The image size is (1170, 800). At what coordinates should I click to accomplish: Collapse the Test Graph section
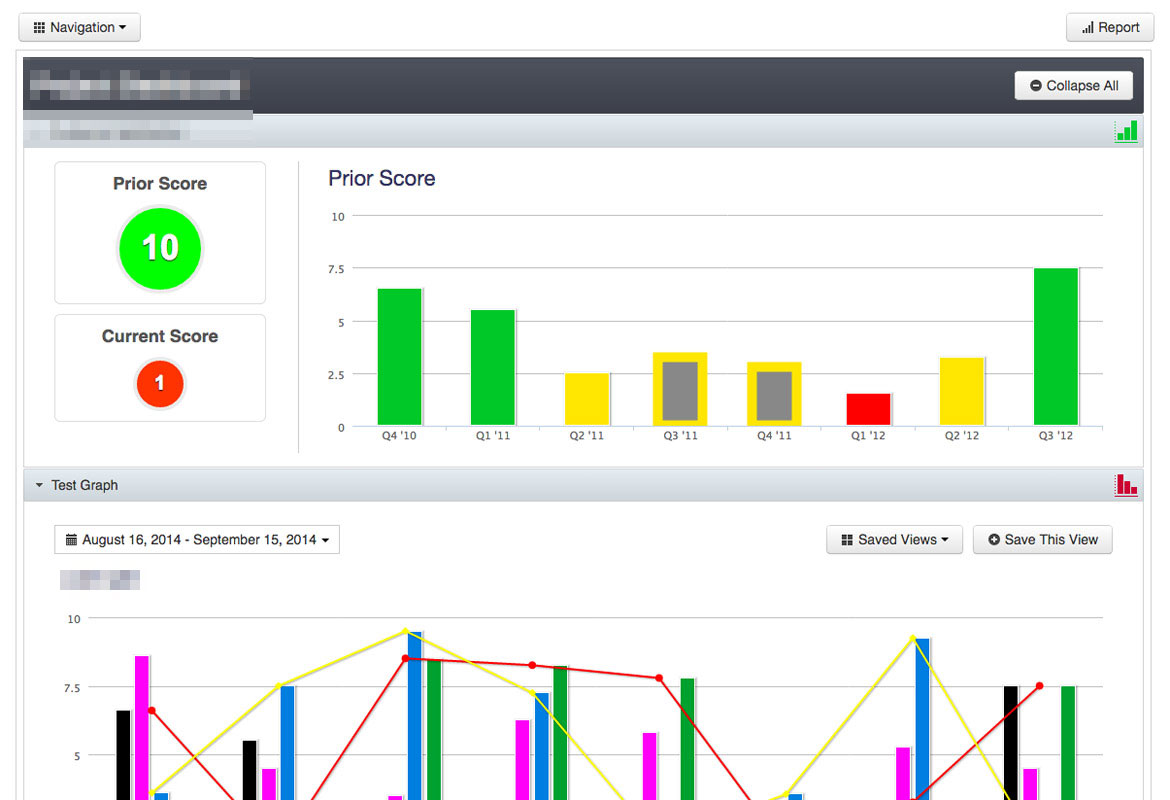pyautogui.click(x=77, y=485)
